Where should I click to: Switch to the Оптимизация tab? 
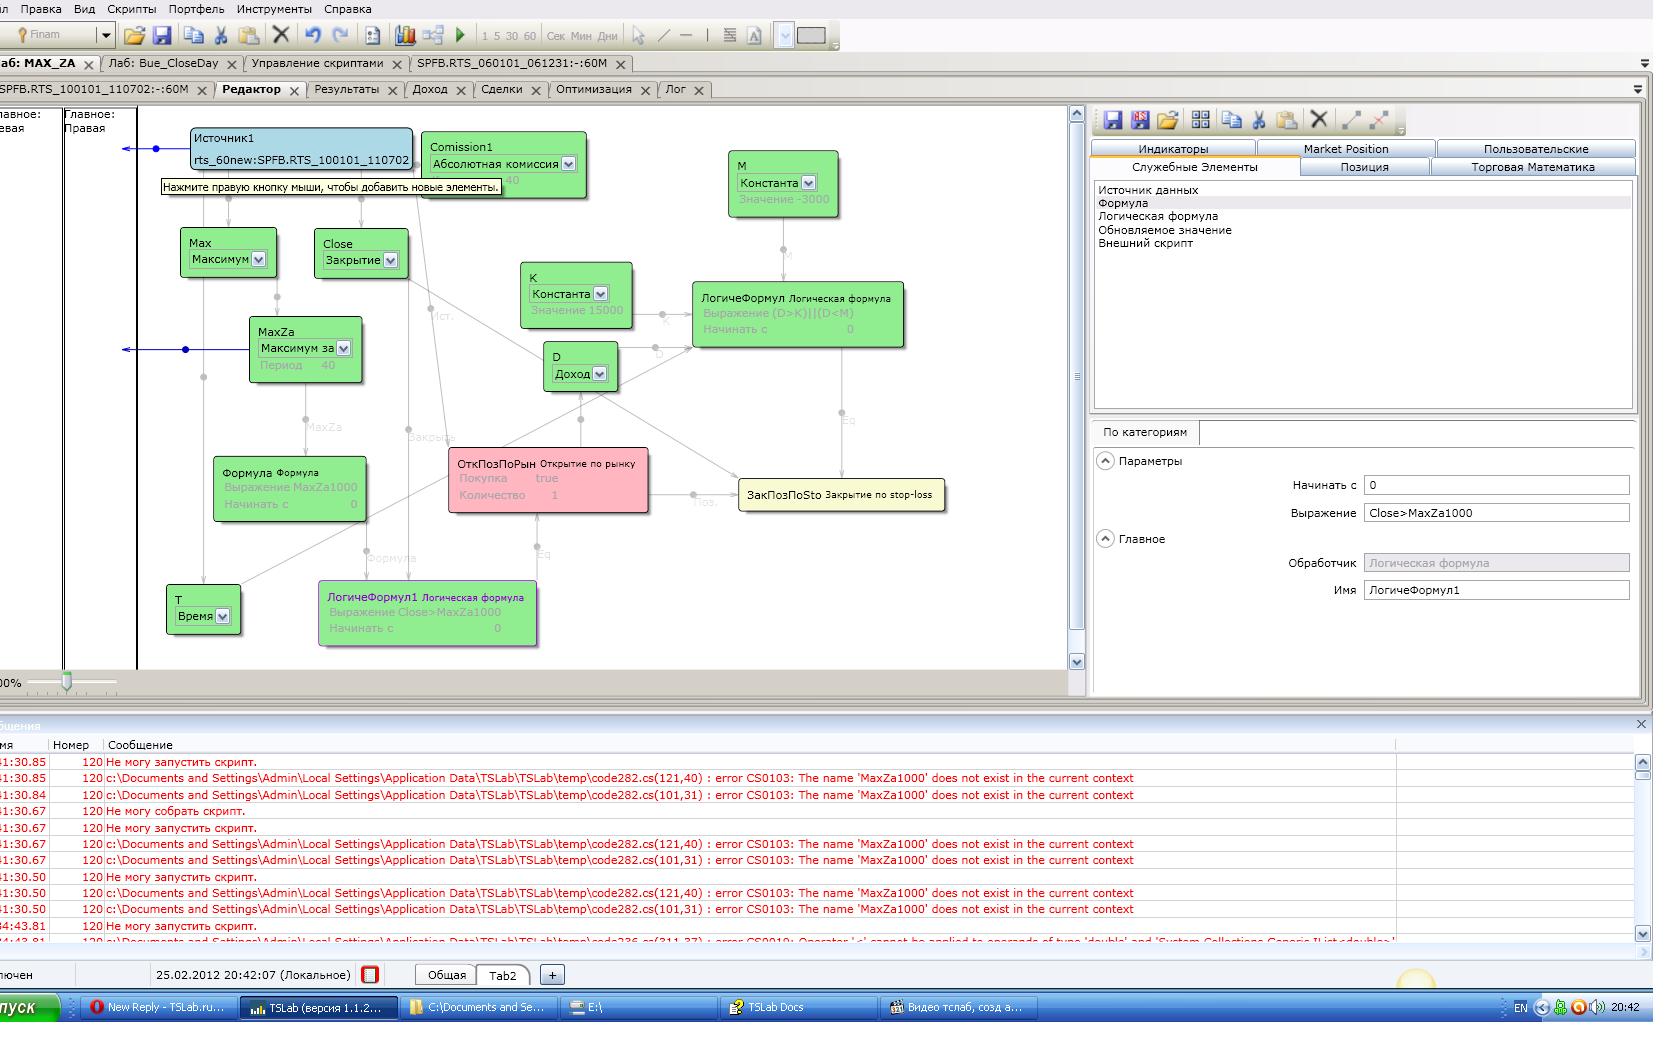tap(593, 90)
